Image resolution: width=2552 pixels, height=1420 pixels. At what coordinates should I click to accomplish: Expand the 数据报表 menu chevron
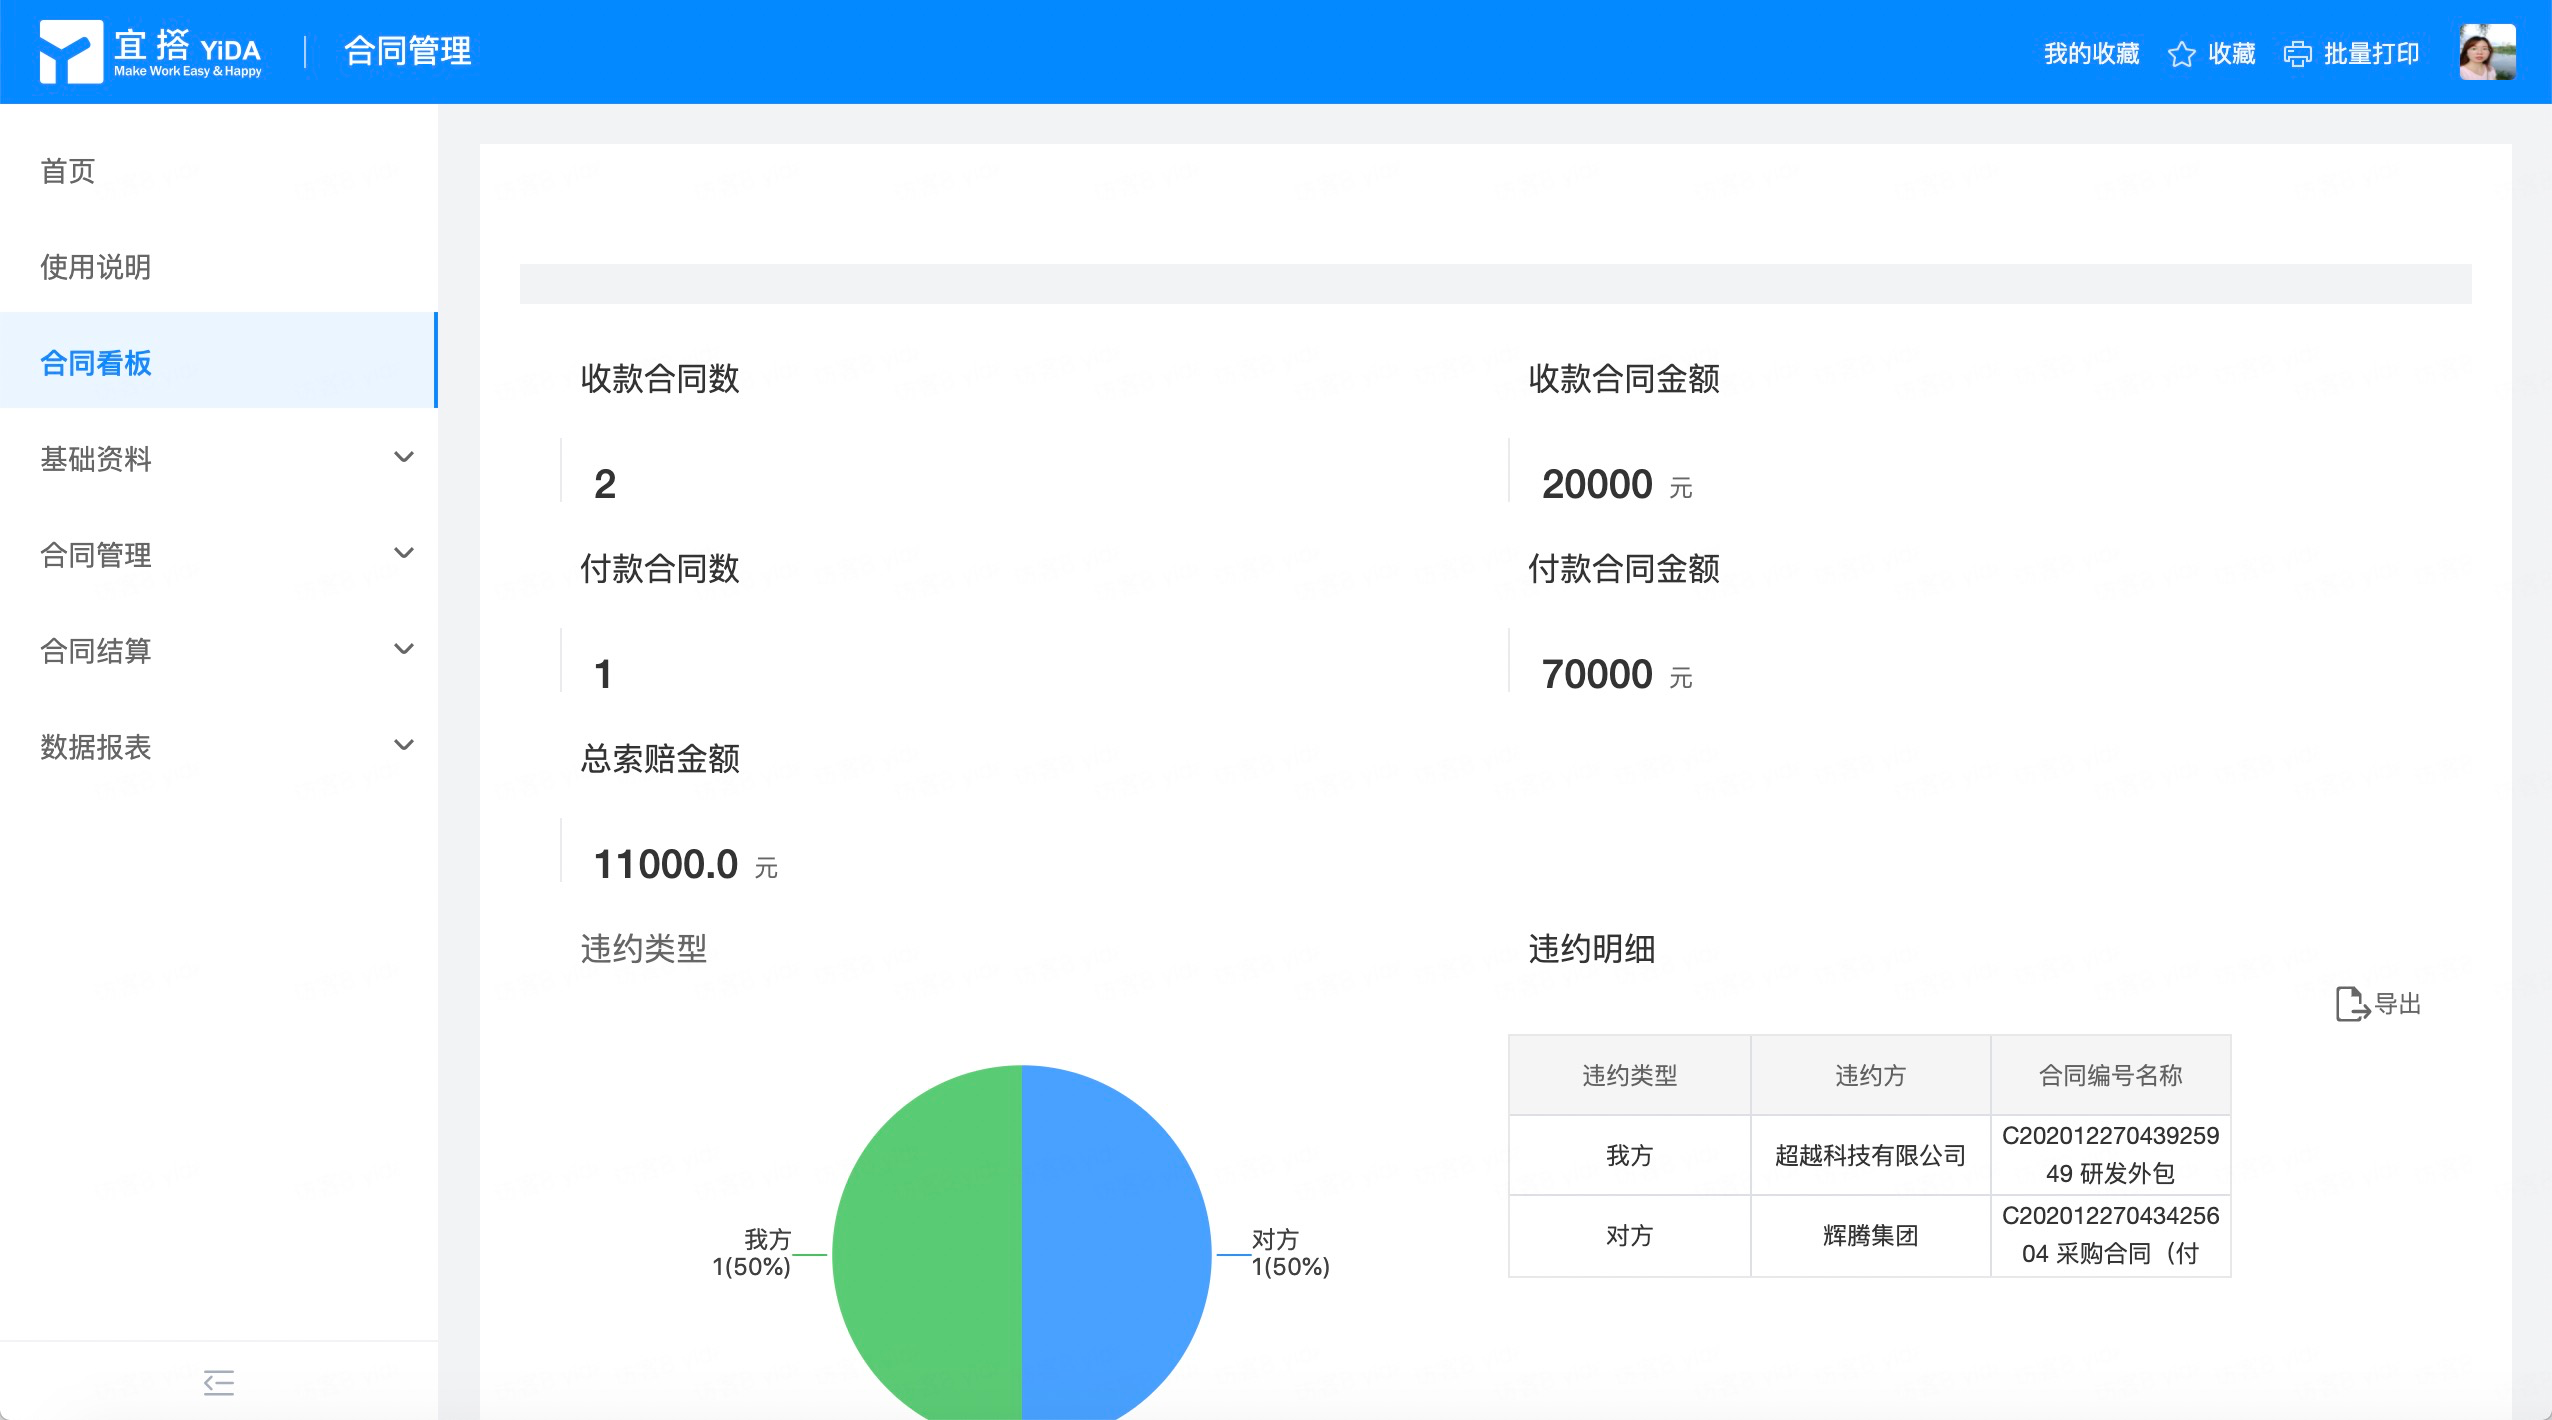404,746
